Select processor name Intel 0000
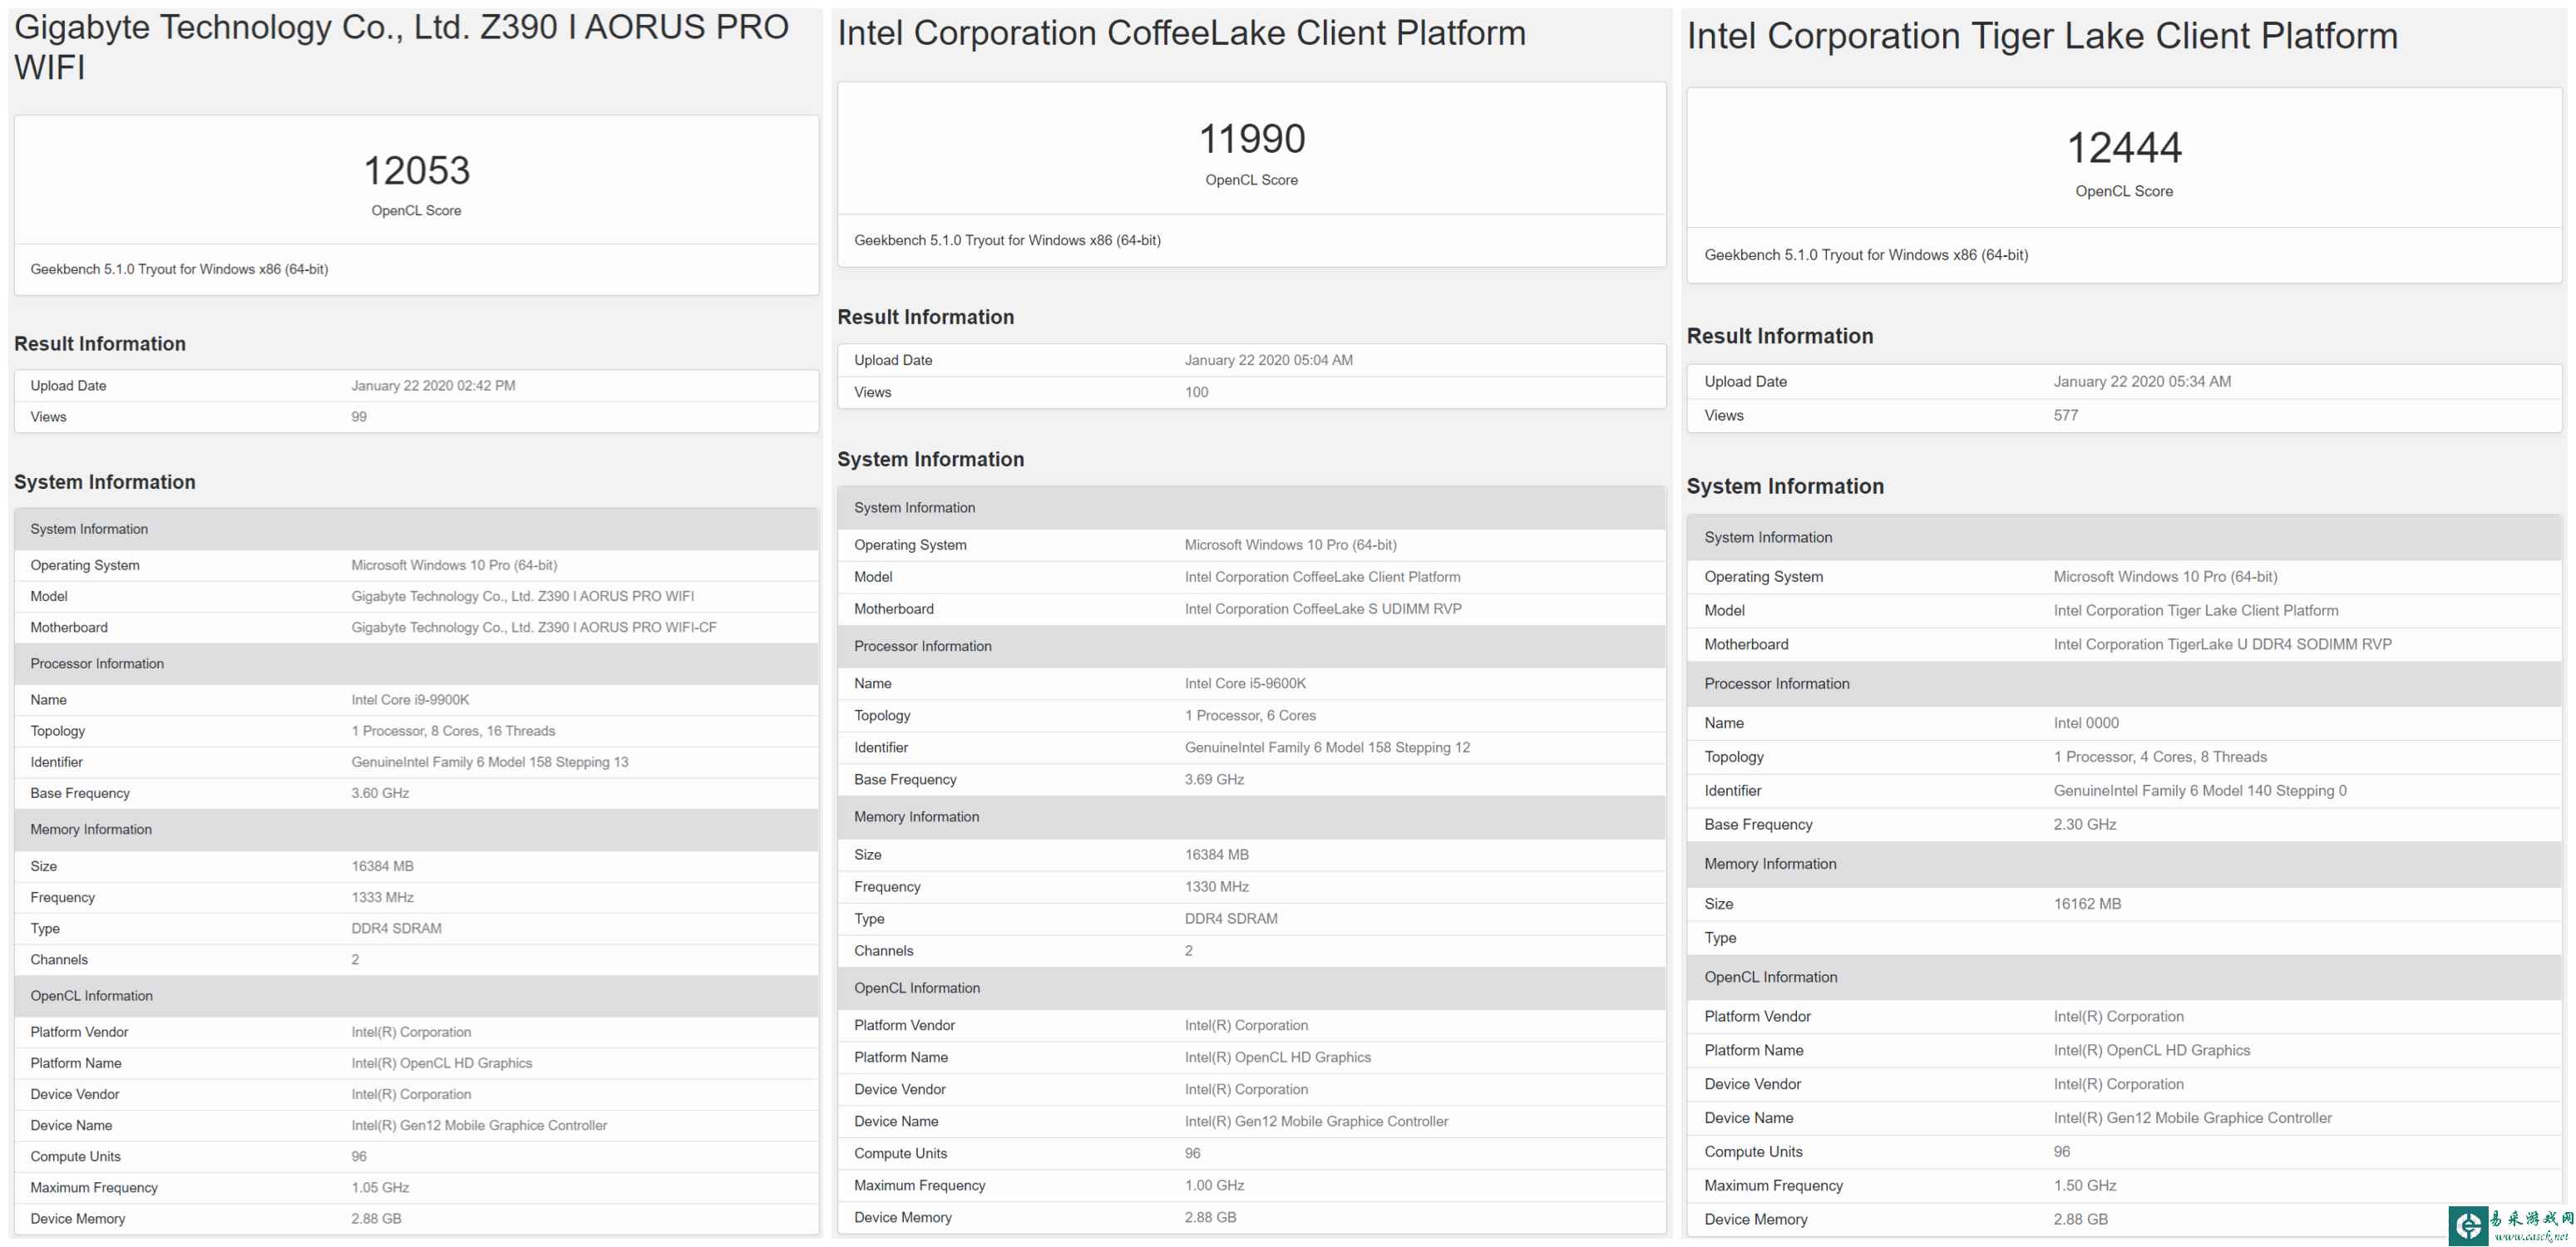This screenshot has width=2576, height=1247. tap(2086, 723)
